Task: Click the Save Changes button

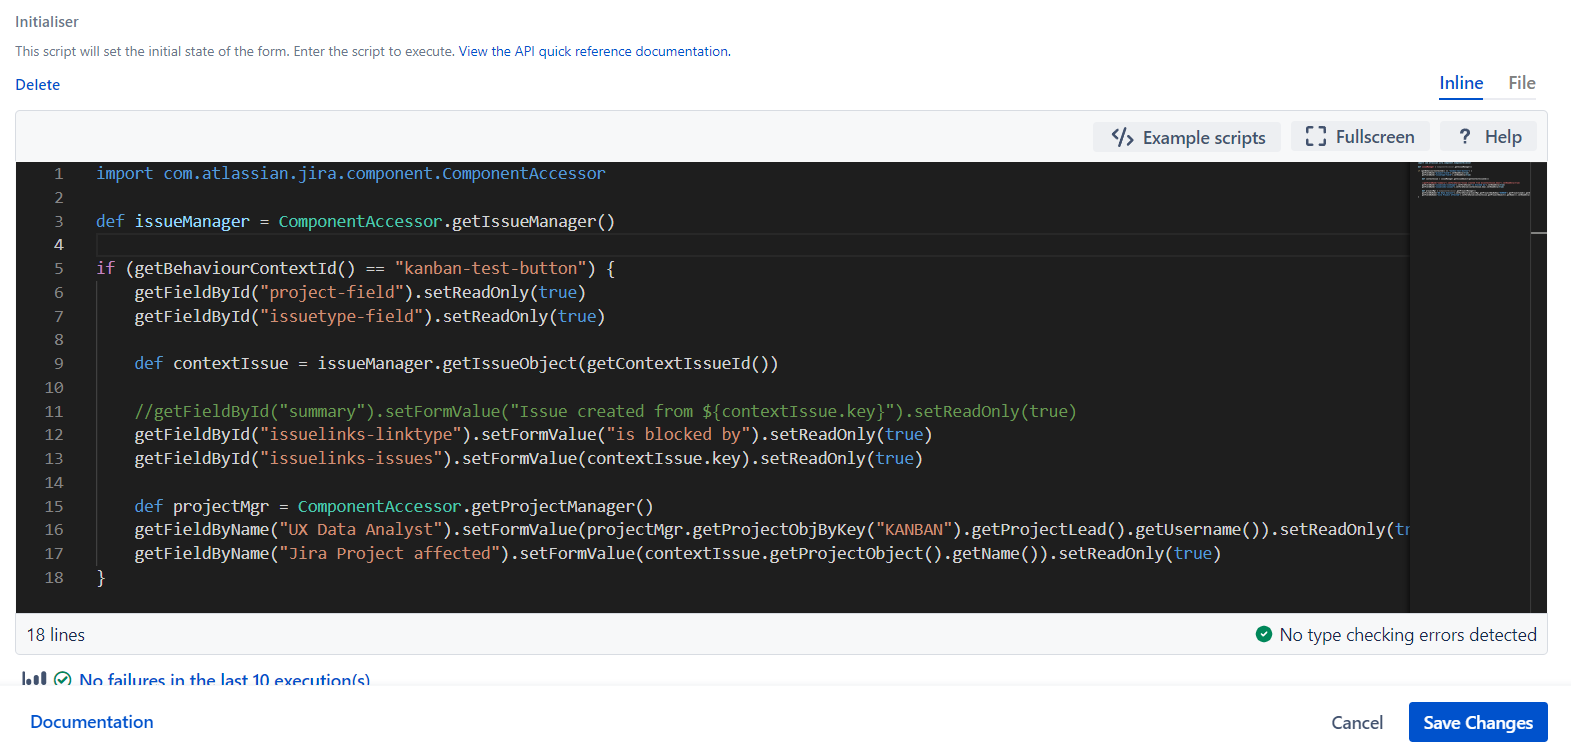Action: coord(1477,722)
